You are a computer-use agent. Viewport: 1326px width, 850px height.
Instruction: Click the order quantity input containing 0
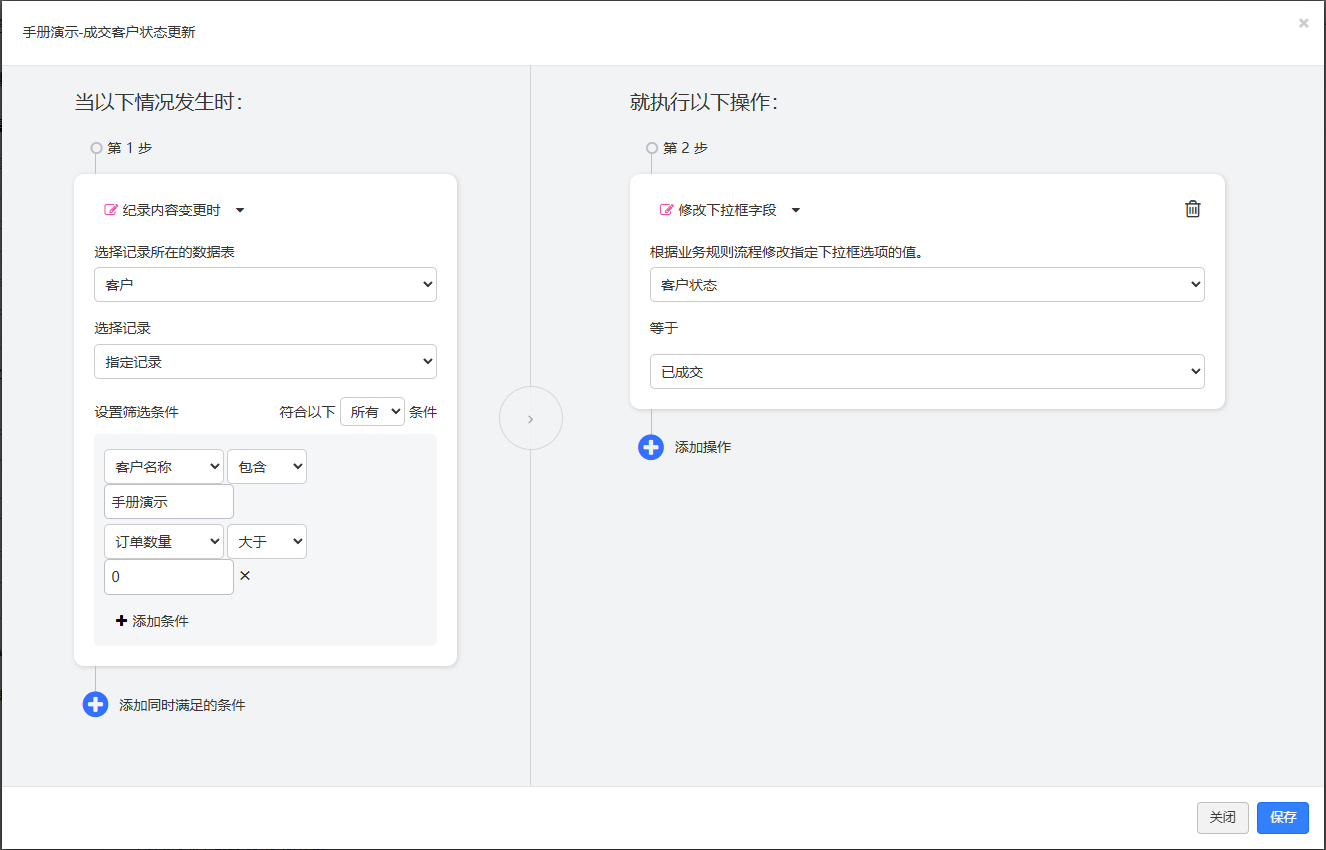(169, 577)
